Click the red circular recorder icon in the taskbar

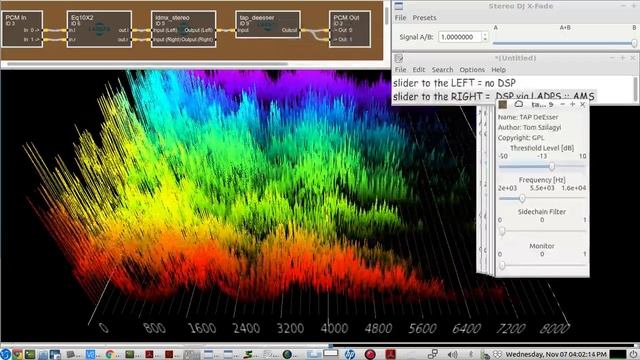click(x=370, y=354)
